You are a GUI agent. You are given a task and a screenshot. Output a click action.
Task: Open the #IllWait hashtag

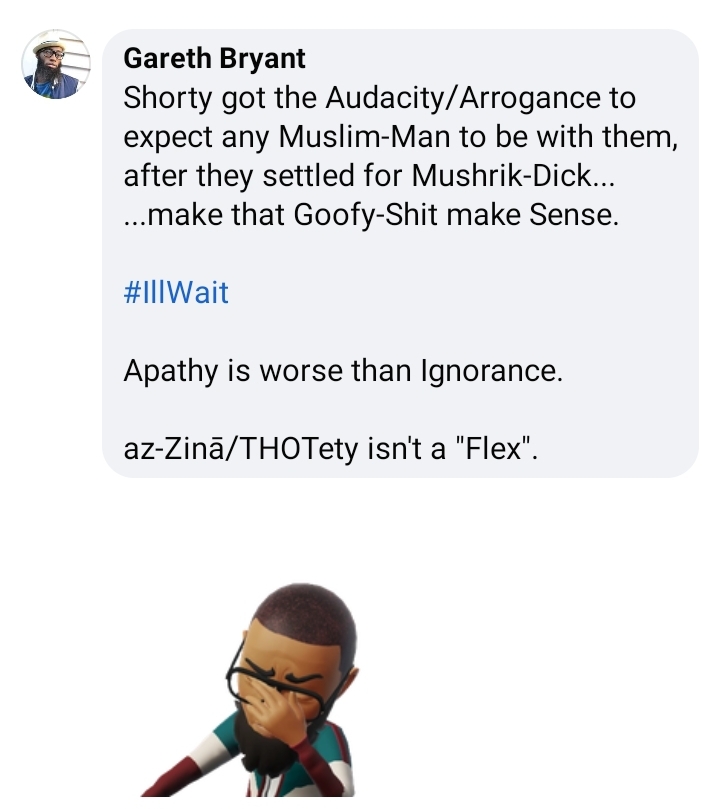(x=176, y=293)
